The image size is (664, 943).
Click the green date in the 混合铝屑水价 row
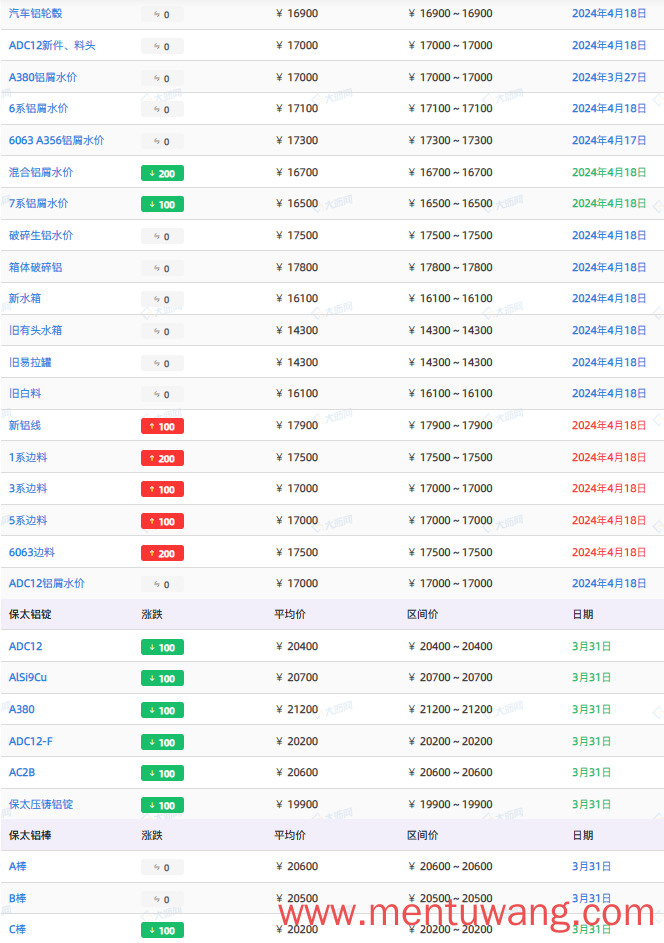(x=609, y=172)
